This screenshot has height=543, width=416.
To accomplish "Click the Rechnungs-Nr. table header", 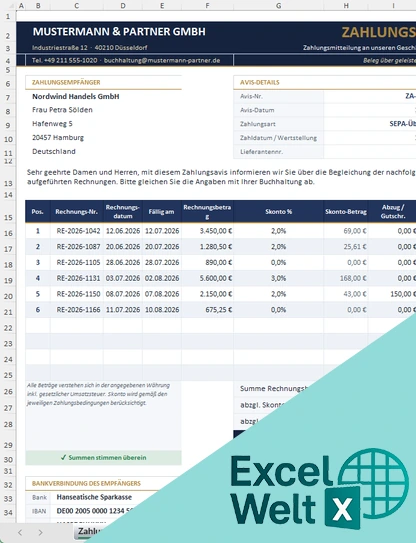I will (77, 211).
